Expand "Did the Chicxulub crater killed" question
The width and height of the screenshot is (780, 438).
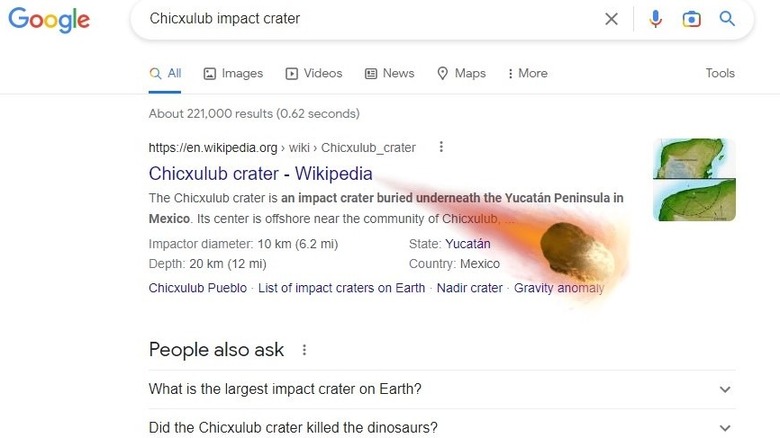pos(725,428)
